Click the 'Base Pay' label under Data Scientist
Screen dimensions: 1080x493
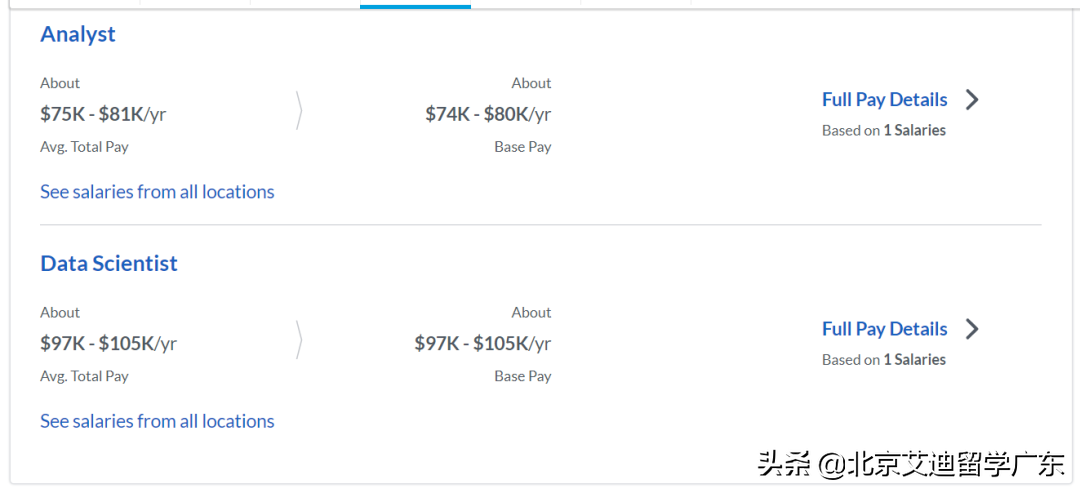pos(522,376)
